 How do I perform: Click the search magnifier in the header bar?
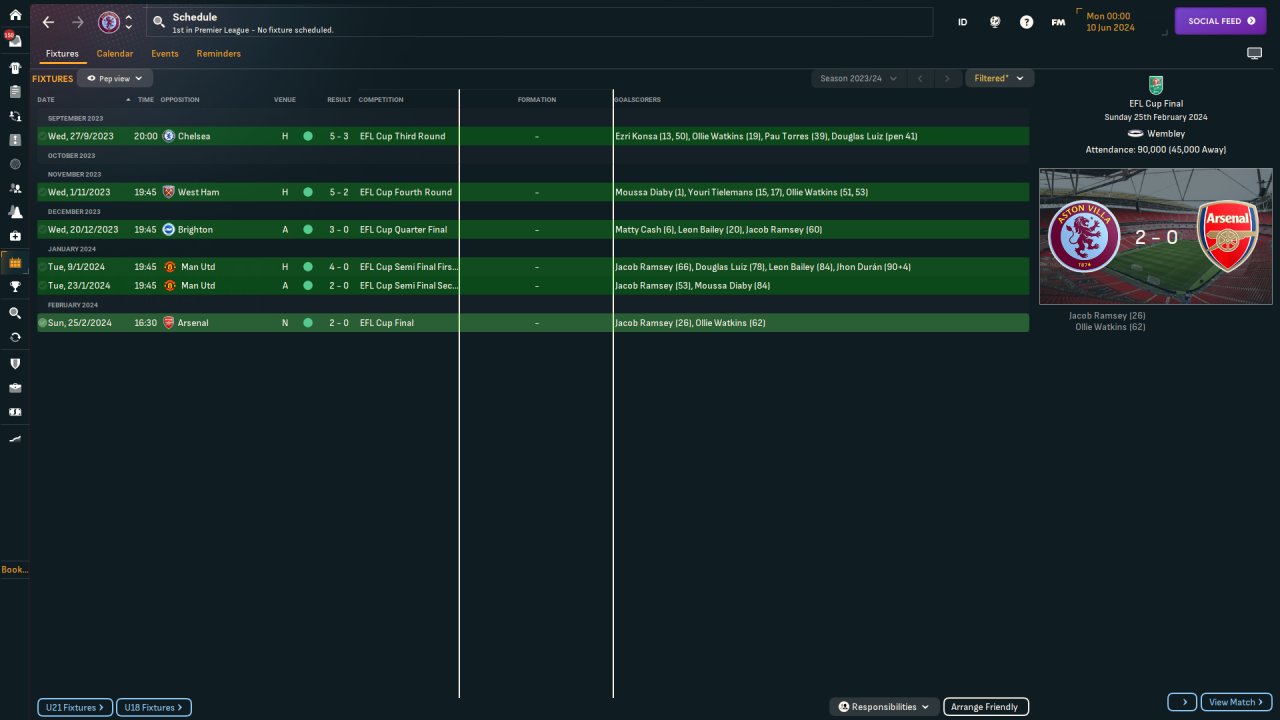pos(159,22)
